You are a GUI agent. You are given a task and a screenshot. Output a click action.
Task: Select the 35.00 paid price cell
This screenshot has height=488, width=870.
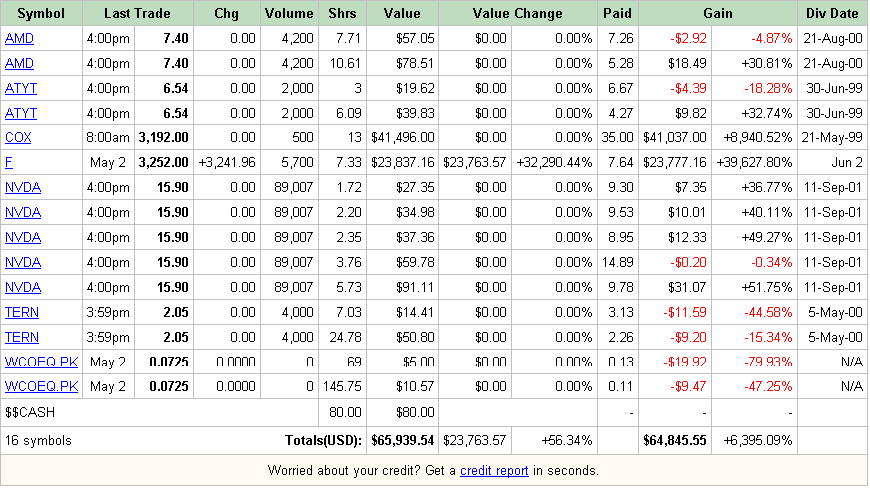(617, 137)
